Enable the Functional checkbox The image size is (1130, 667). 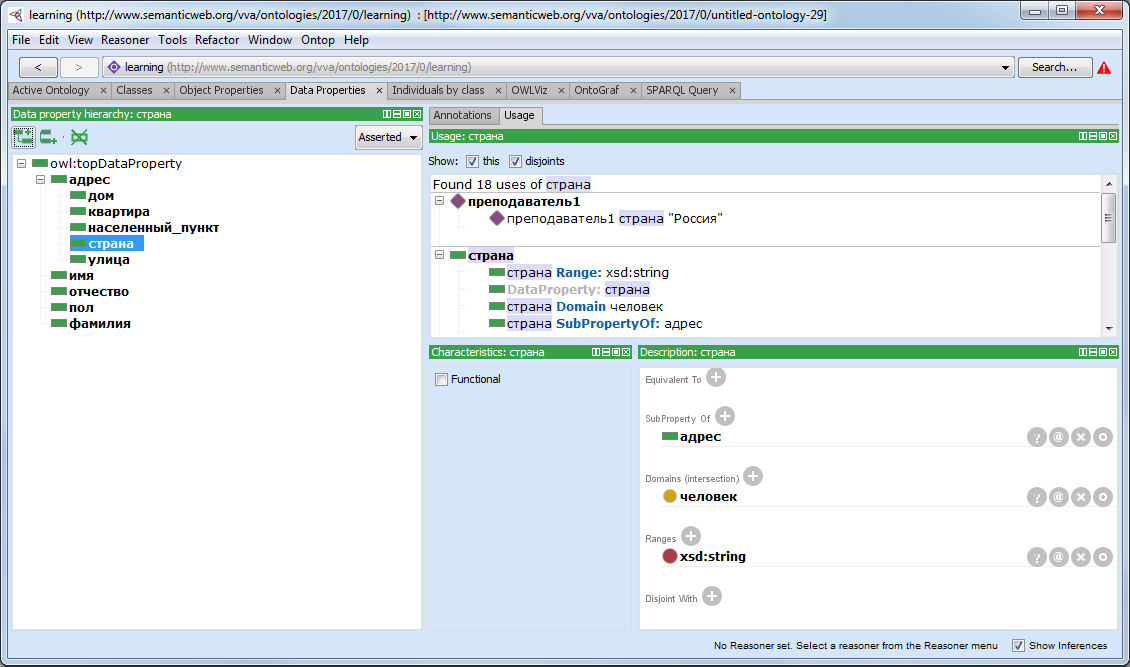tap(441, 380)
